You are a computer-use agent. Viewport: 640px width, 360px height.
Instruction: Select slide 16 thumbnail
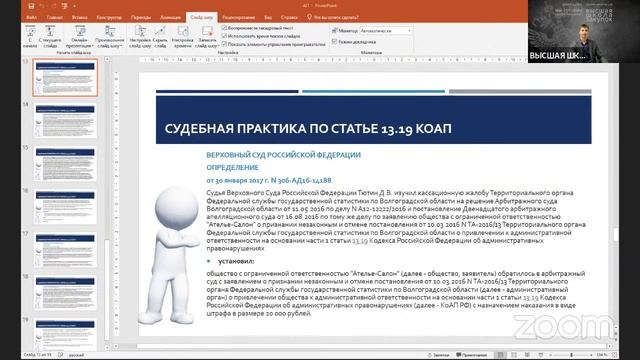pyautogui.click(x=65, y=207)
